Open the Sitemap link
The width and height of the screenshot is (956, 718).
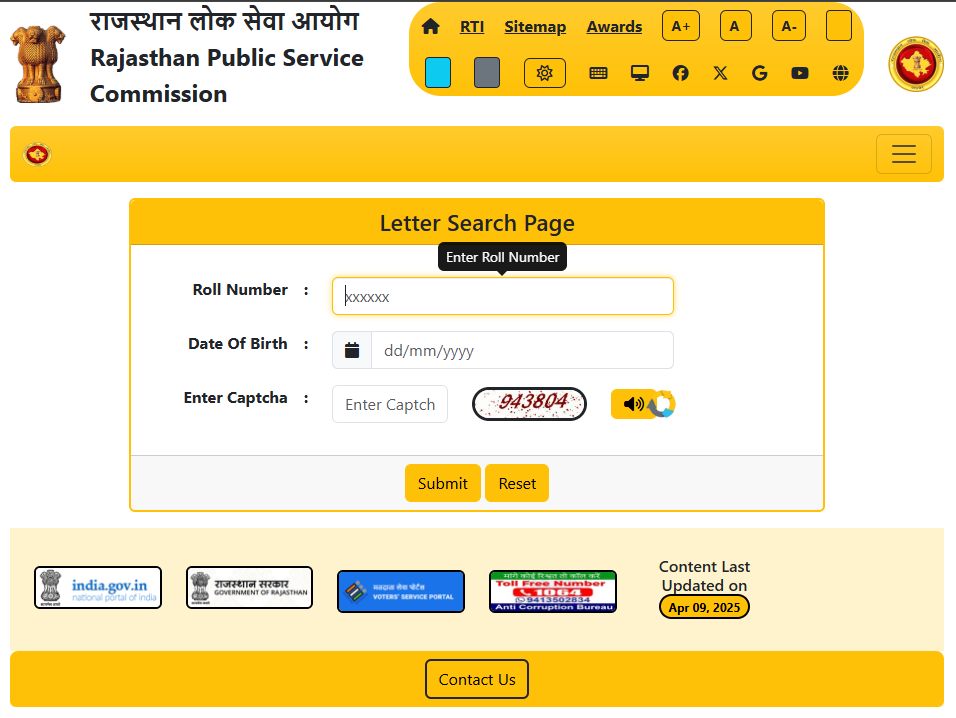535,27
